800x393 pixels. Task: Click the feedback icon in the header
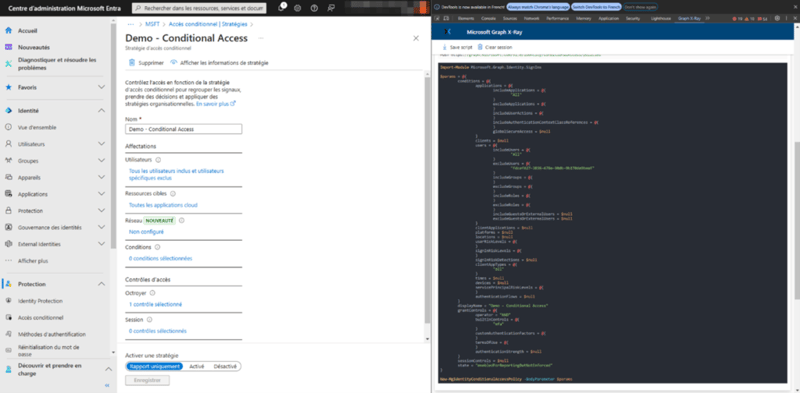click(x=331, y=8)
